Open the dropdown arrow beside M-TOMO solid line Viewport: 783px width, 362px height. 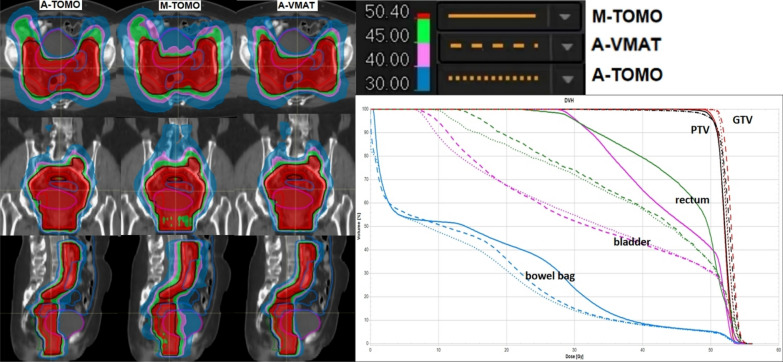click(x=564, y=16)
